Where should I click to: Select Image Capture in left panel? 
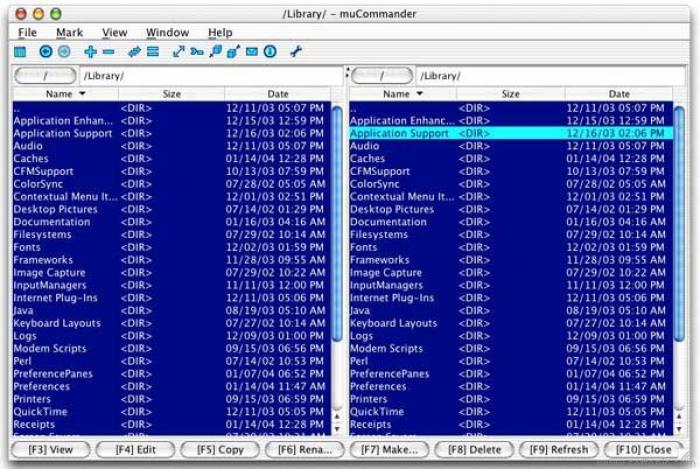point(172,273)
